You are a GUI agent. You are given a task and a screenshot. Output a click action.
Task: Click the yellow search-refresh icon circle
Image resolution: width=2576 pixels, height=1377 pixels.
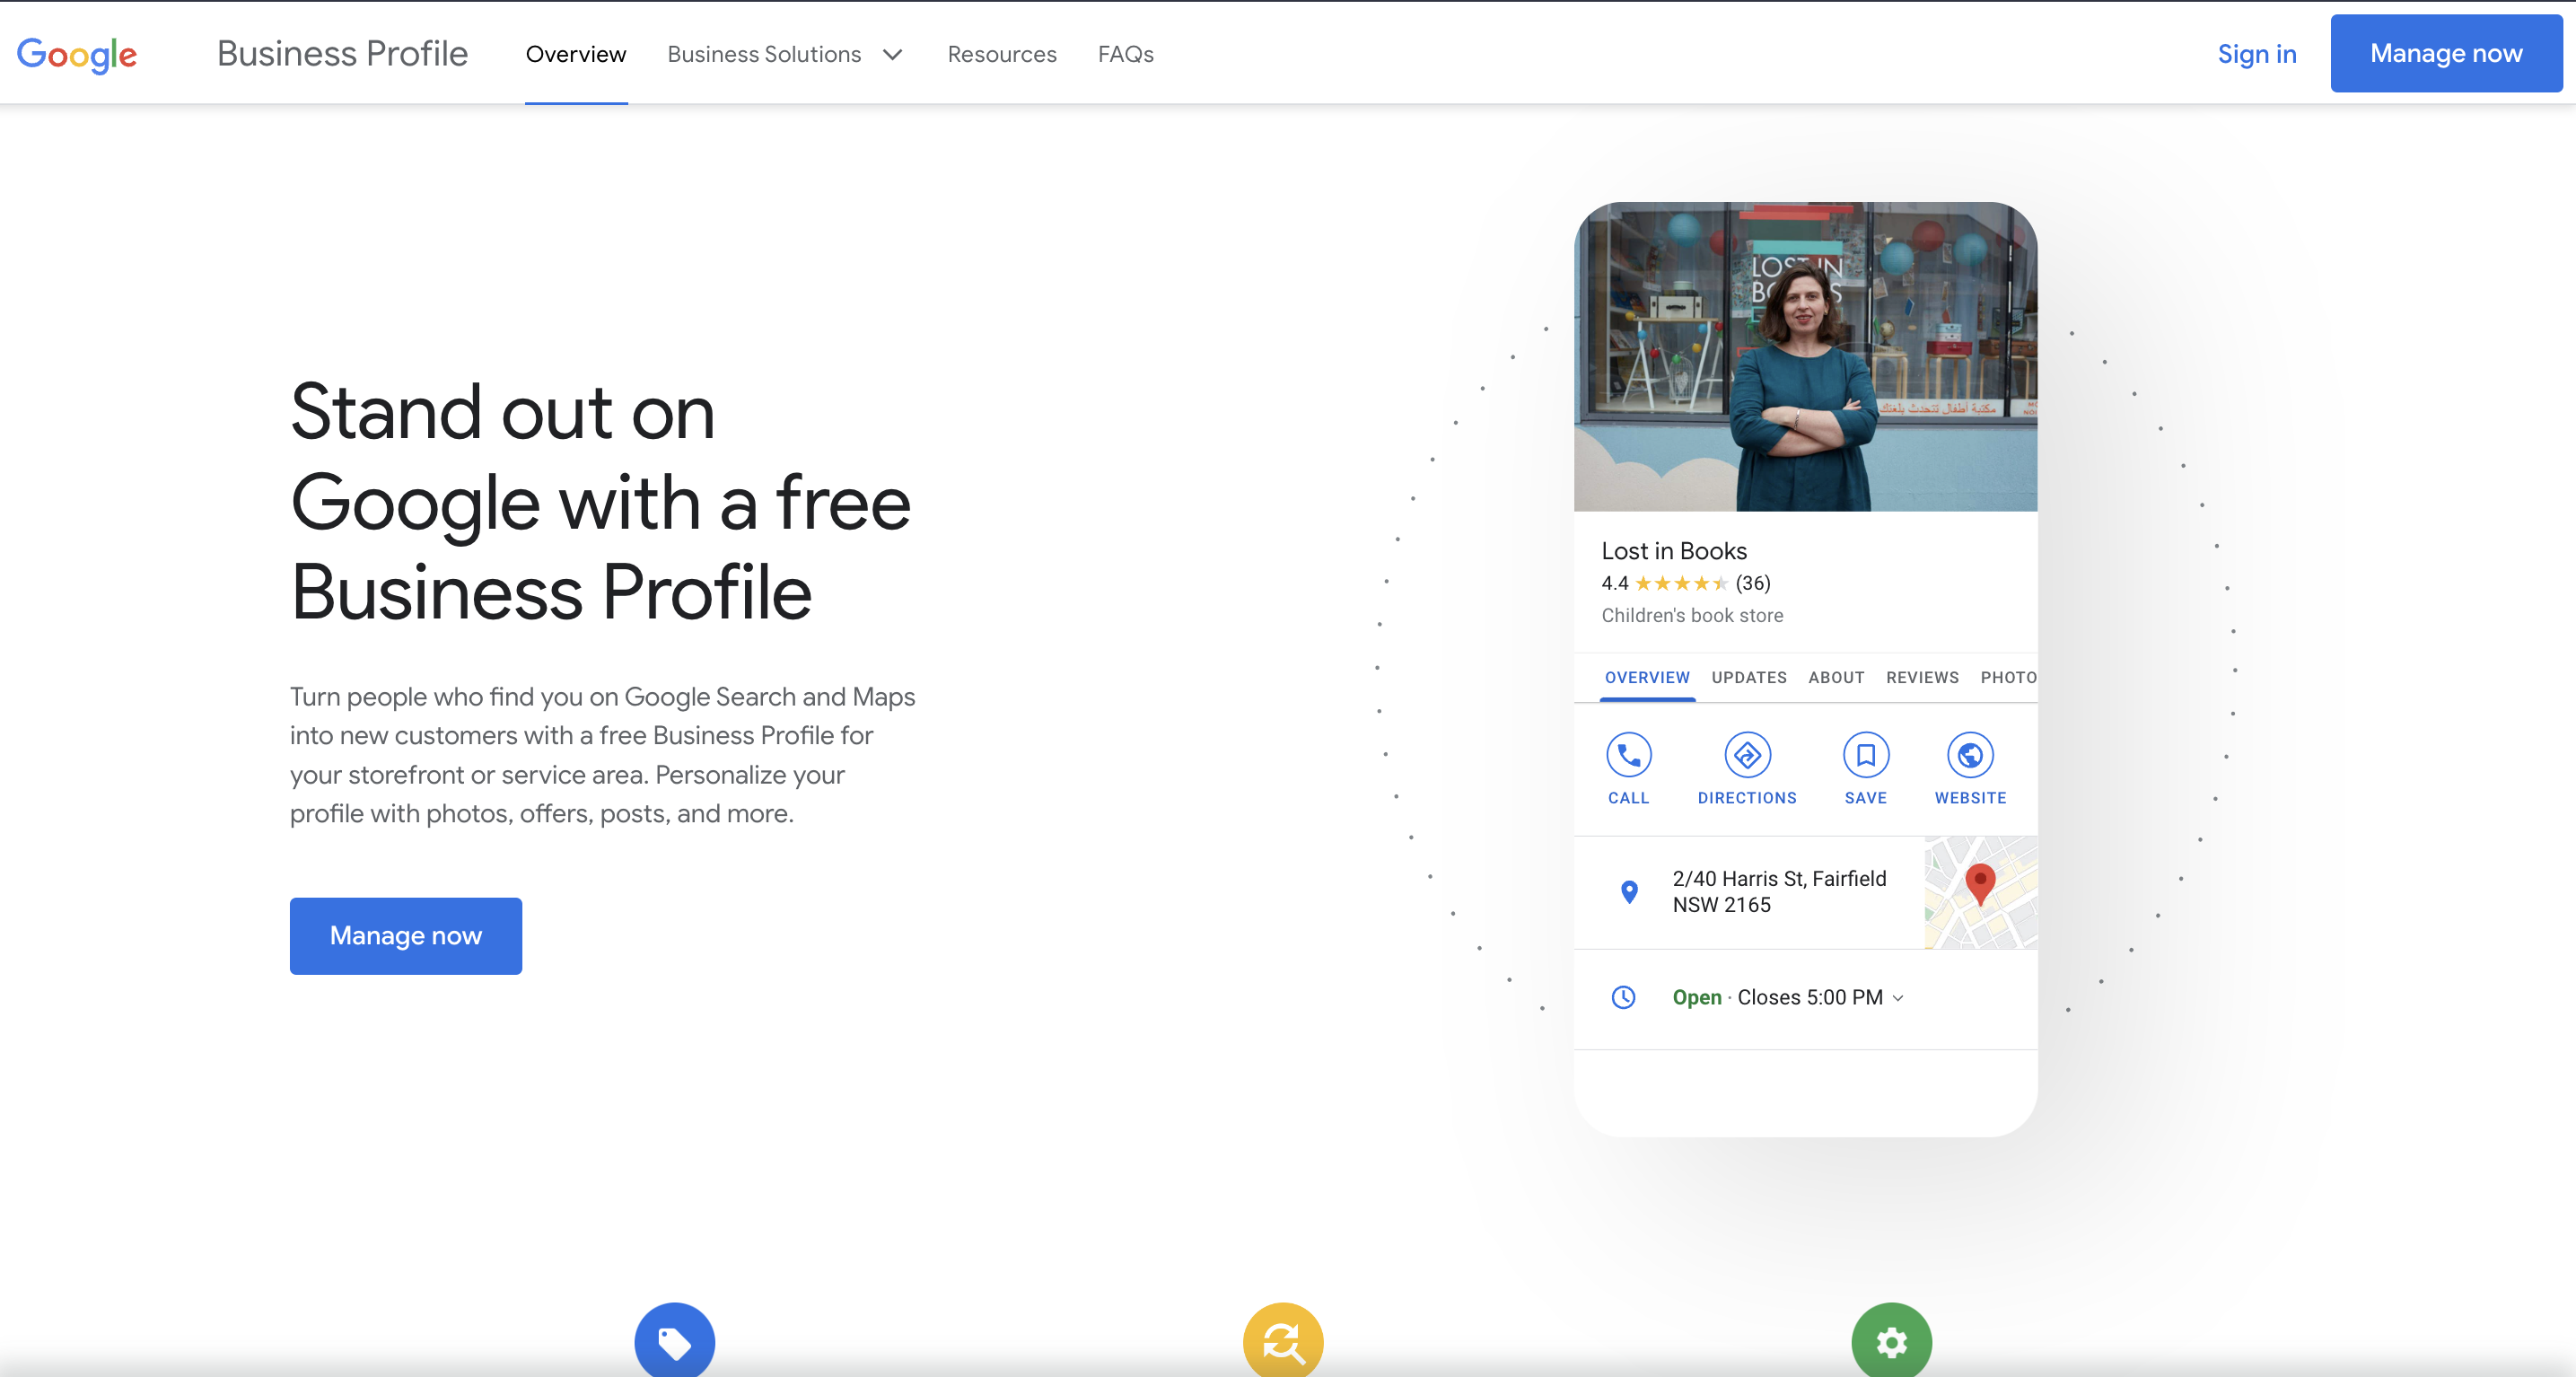point(1283,1340)
